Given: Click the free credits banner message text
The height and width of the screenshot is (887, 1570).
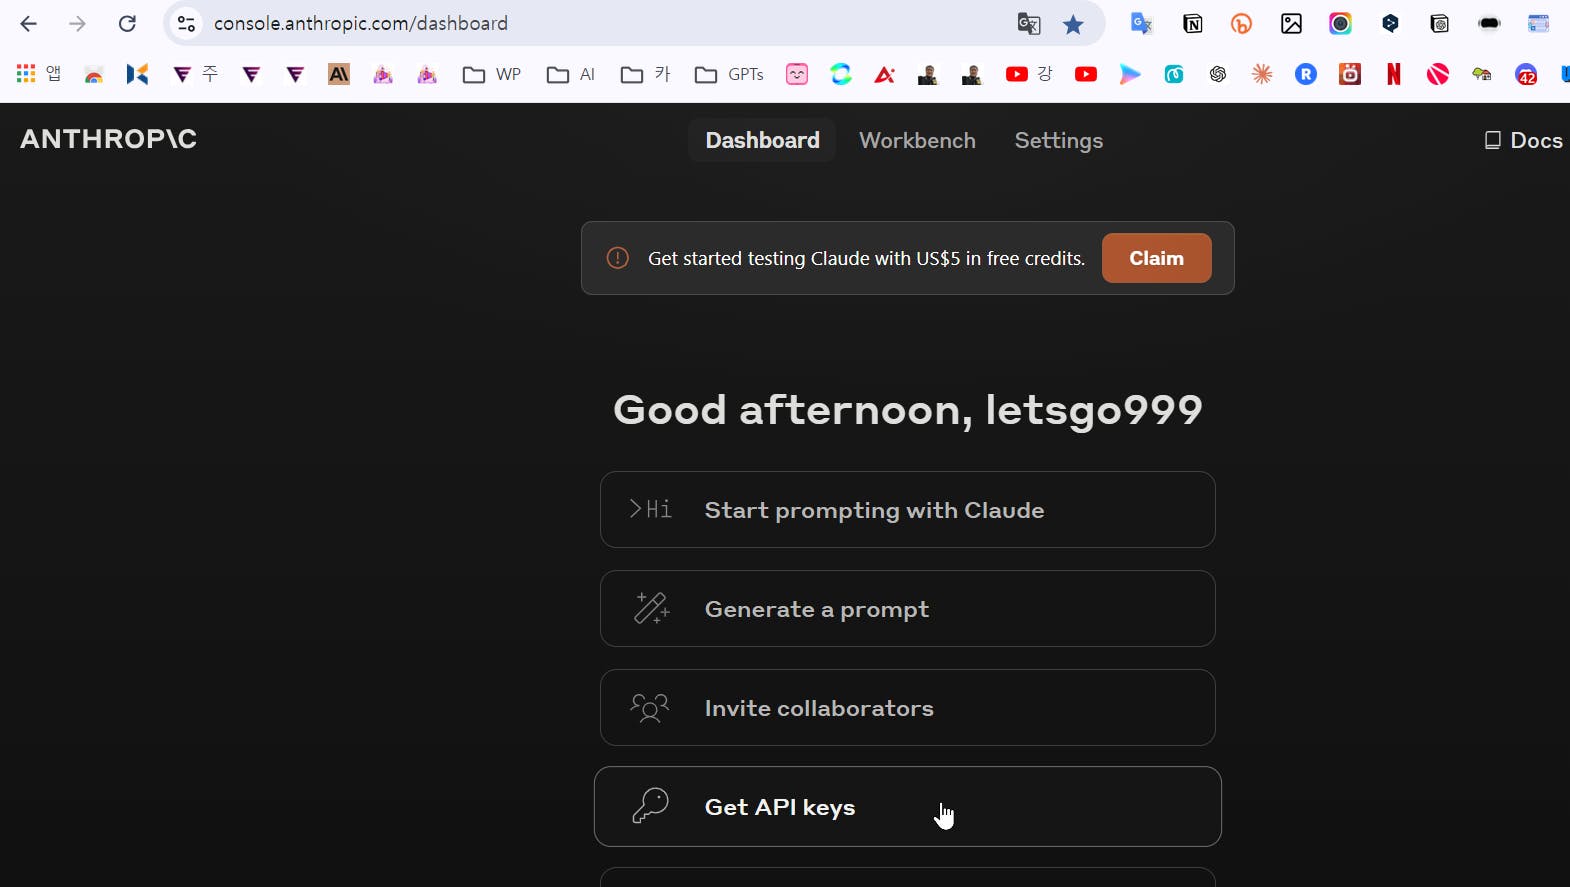Looking at the screenshot, I should pos(866,258).
